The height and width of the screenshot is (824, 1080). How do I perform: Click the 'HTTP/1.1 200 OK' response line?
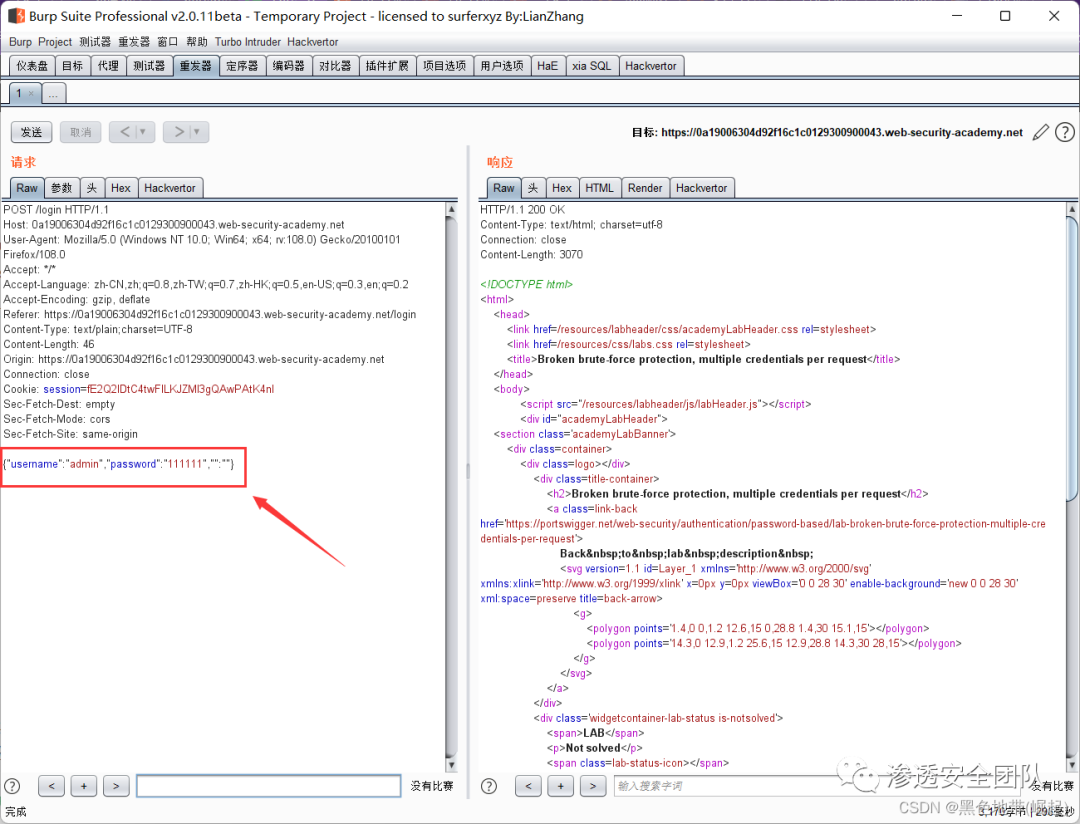pyautogui.click(x=523, y=209)
